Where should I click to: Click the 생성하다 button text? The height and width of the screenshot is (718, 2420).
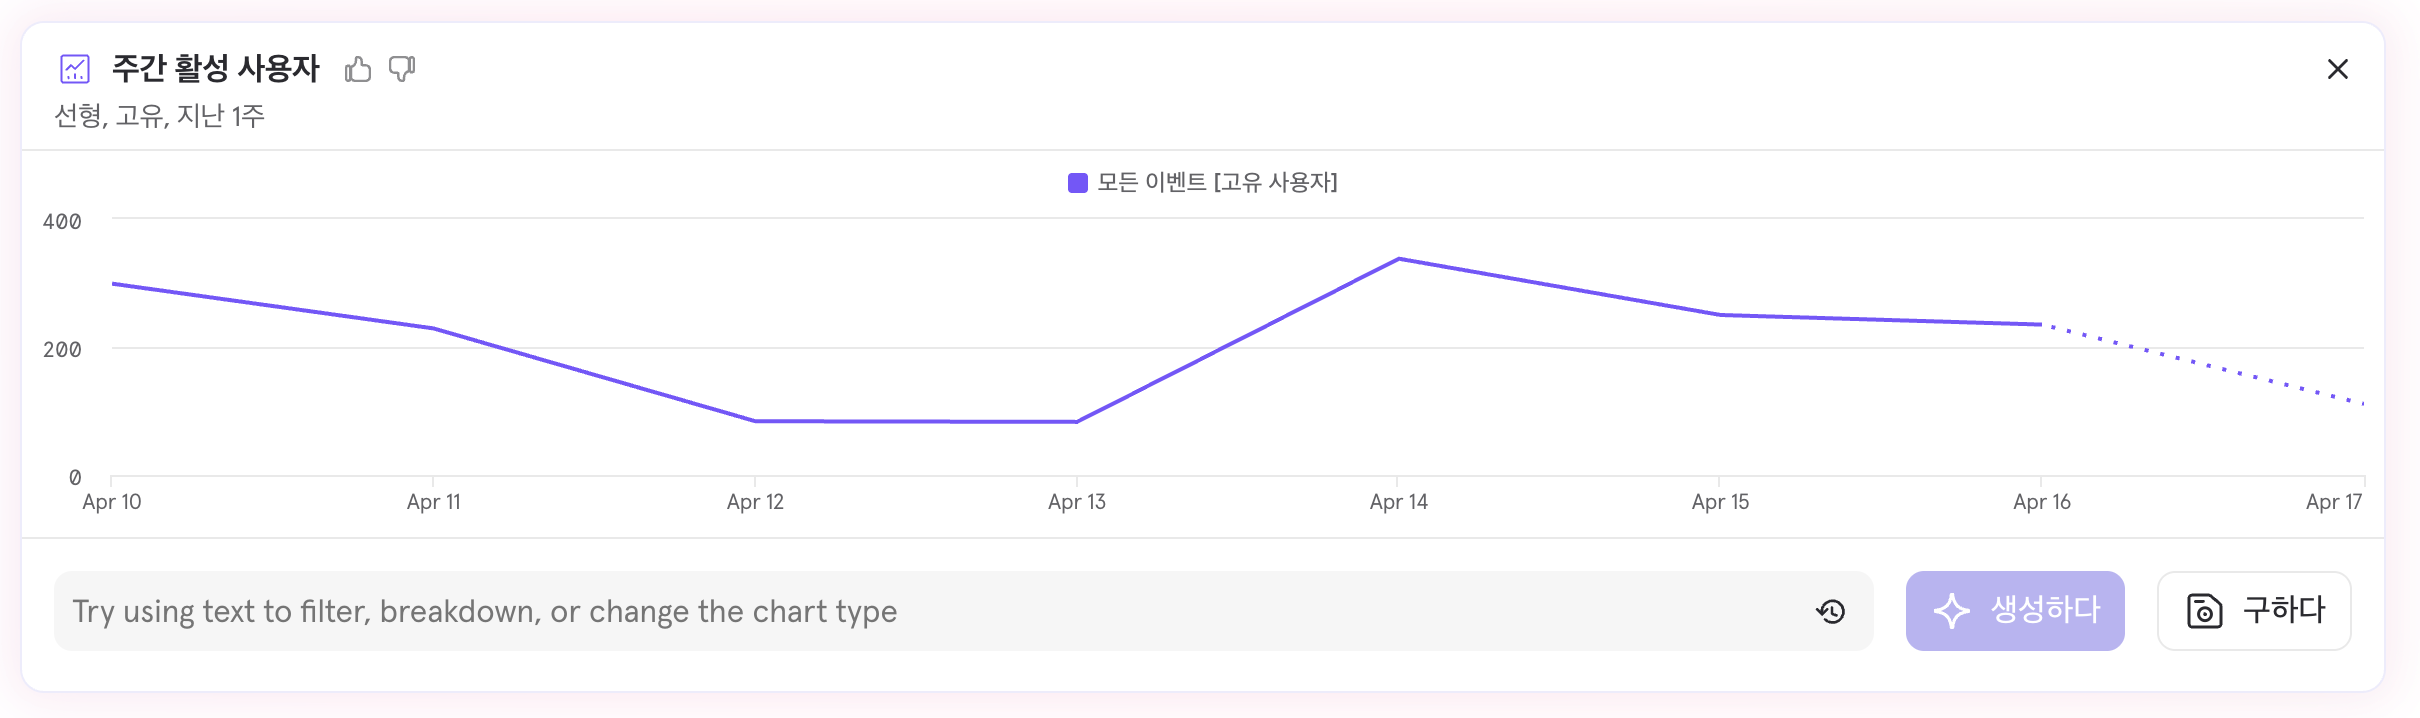point(2045,610)
